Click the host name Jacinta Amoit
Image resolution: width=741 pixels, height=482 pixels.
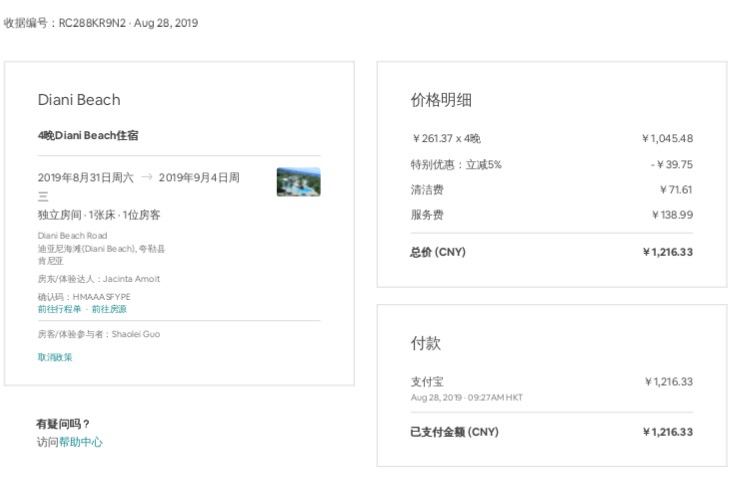131,279
